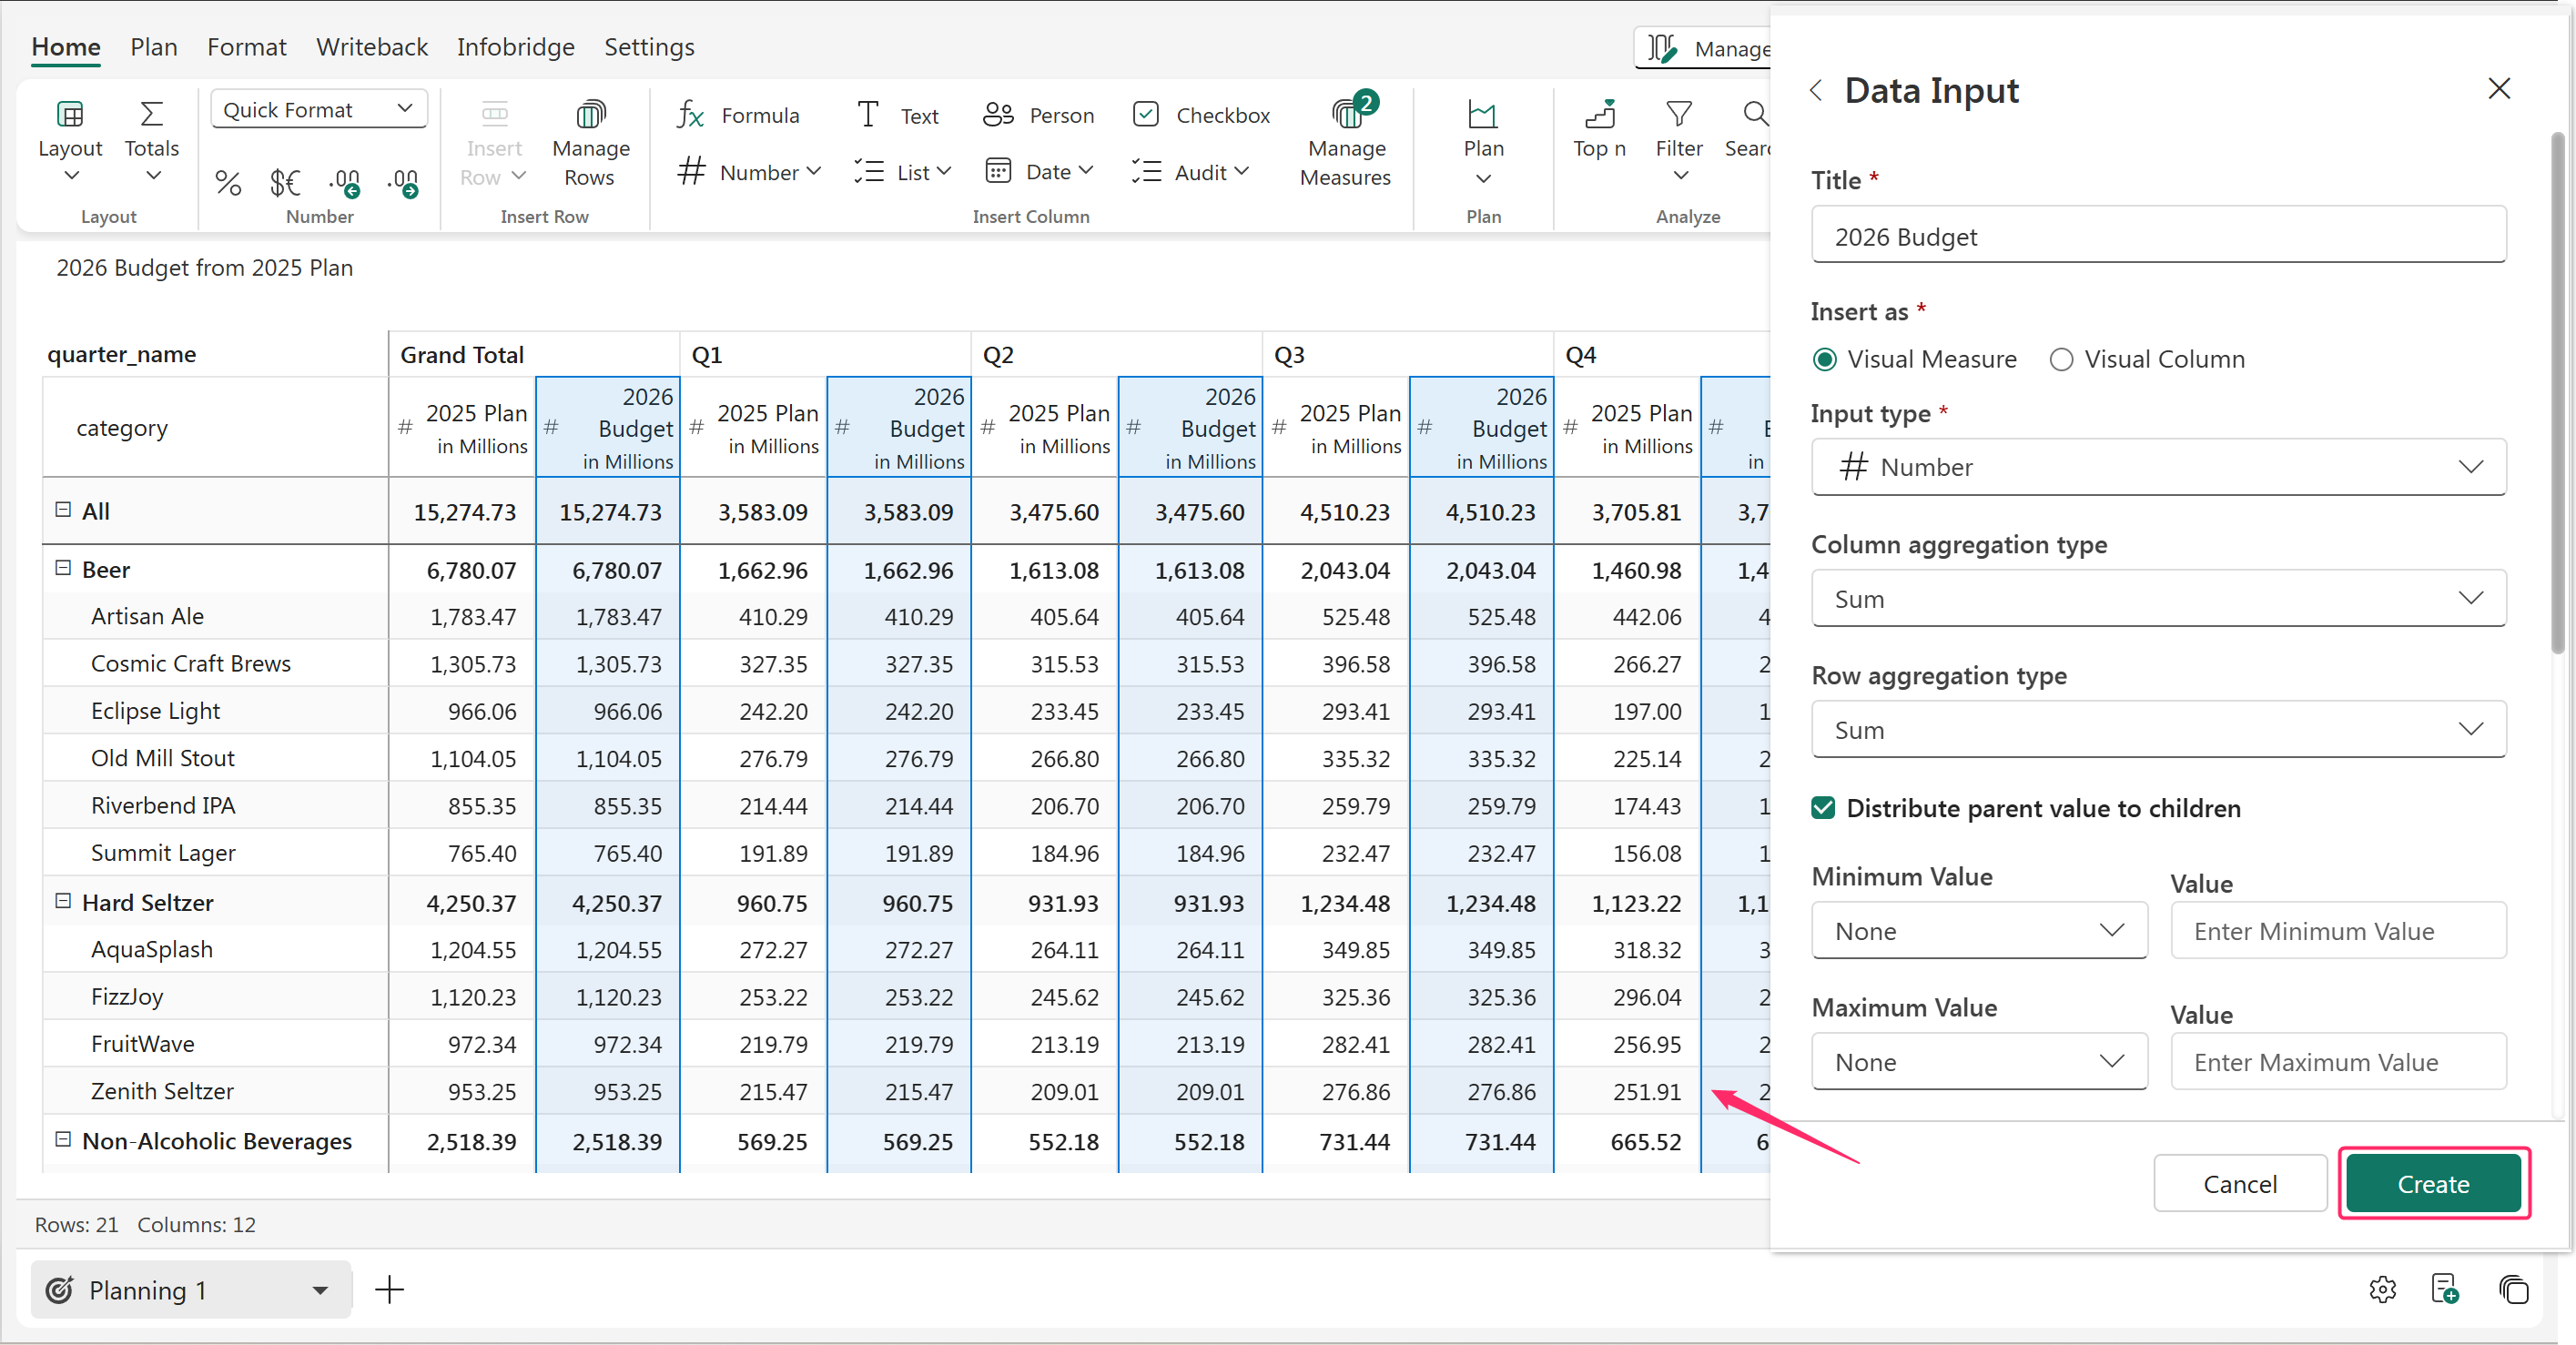Apply percentage number format

(x=228, y=183)
